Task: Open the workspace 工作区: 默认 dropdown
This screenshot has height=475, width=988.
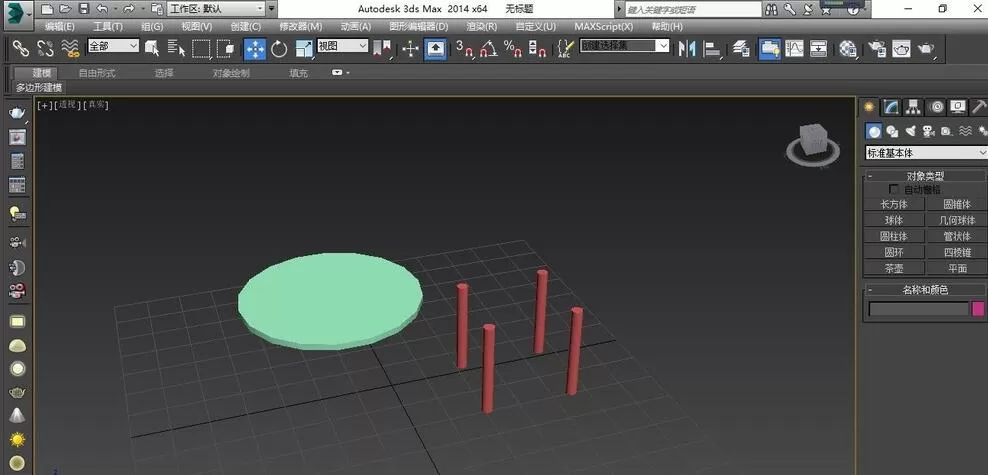Action: click(x=216, y=9)
